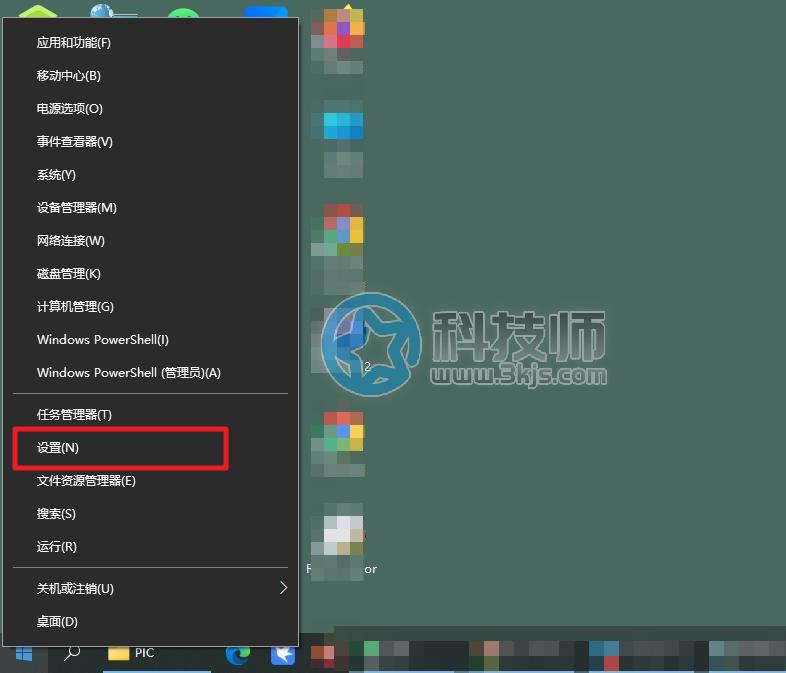Open Search (搜索) menu entry
Viewport: 786px width, 673px height.
tap(150, 514)
